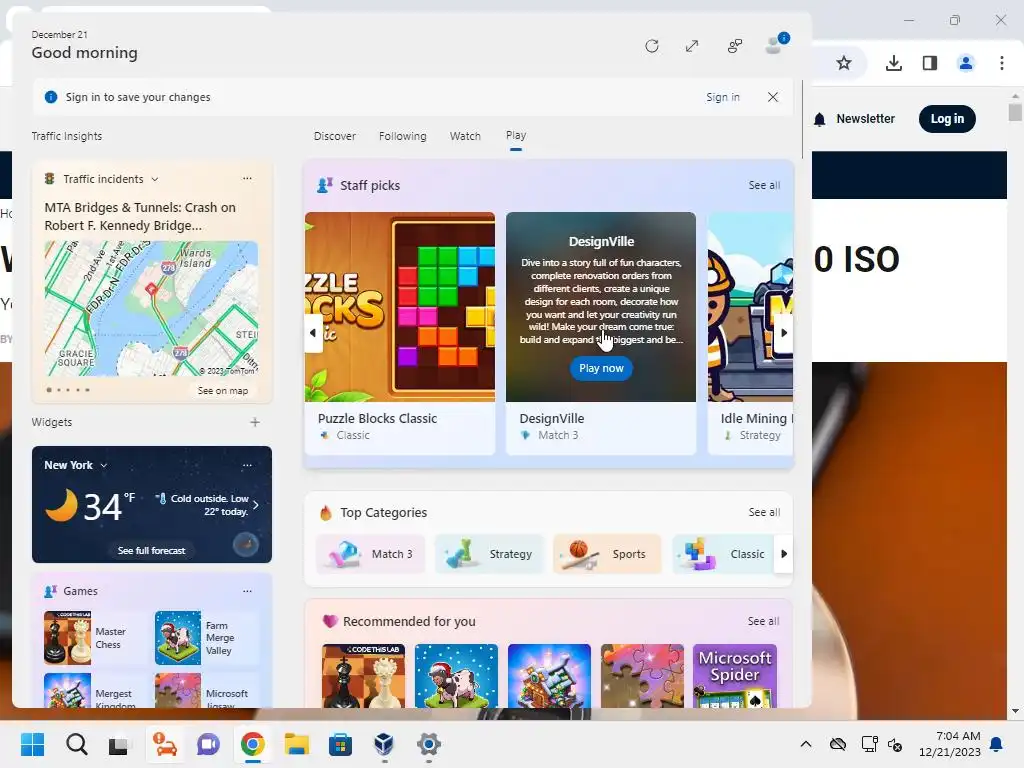Image resolution: width=1024 pixels, height=768 pixels.
Task: Open Microsoft Spider recommended game
Action: coord(735,676)
